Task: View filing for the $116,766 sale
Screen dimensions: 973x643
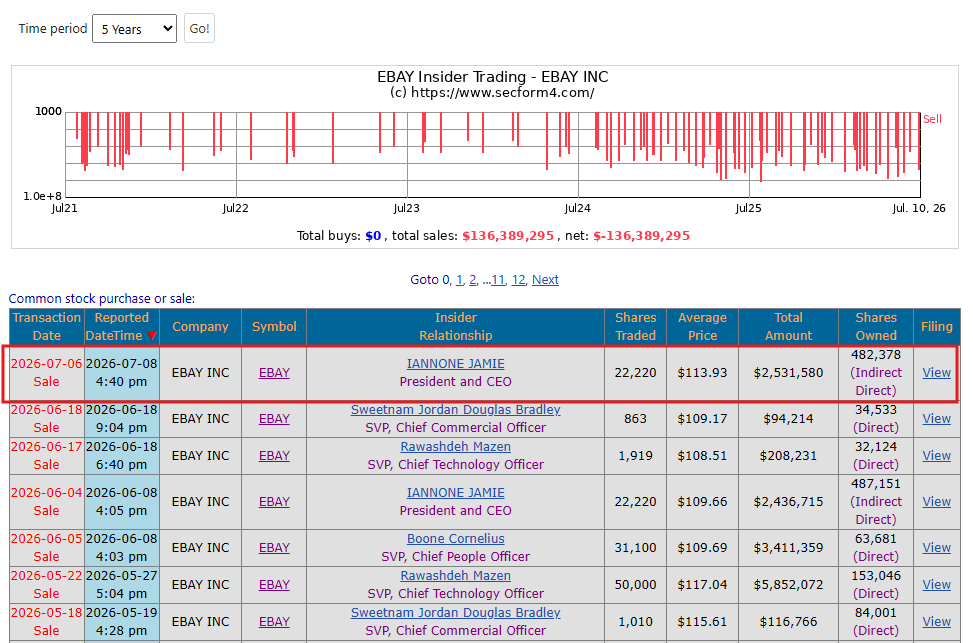Action: pyautogui.click(x=936, y=621)
